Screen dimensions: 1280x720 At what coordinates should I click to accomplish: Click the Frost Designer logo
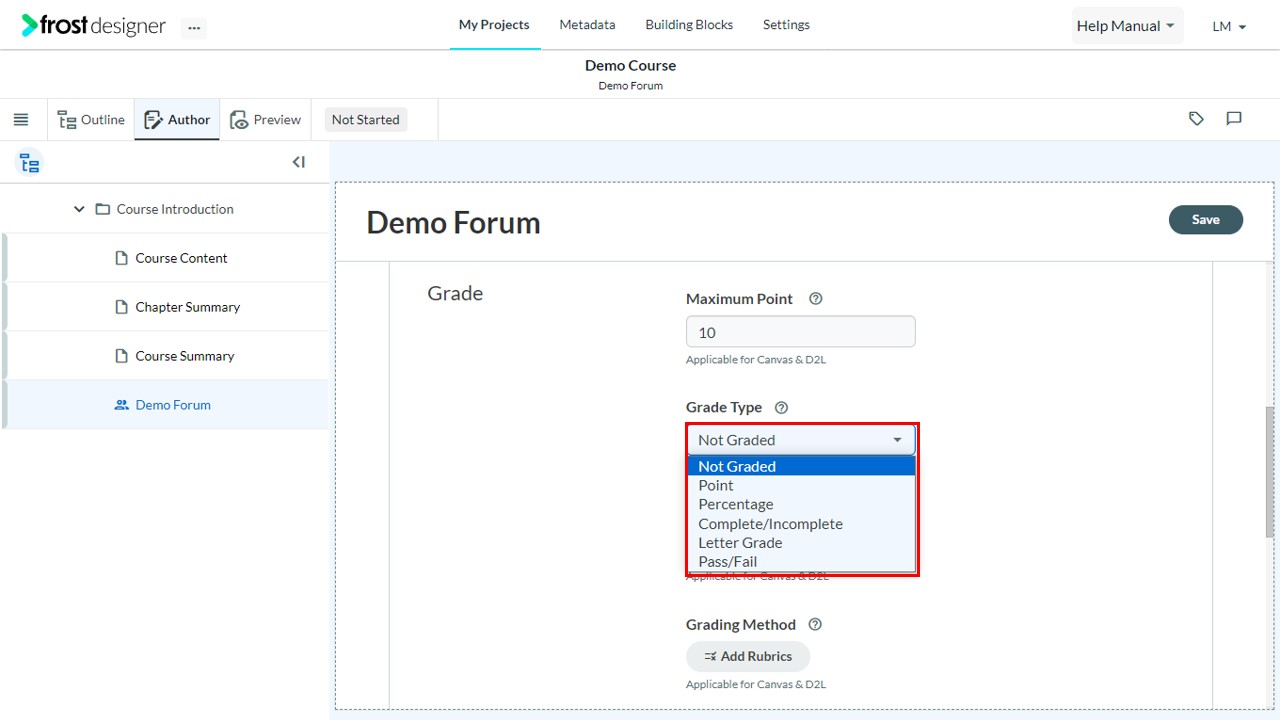93,26
